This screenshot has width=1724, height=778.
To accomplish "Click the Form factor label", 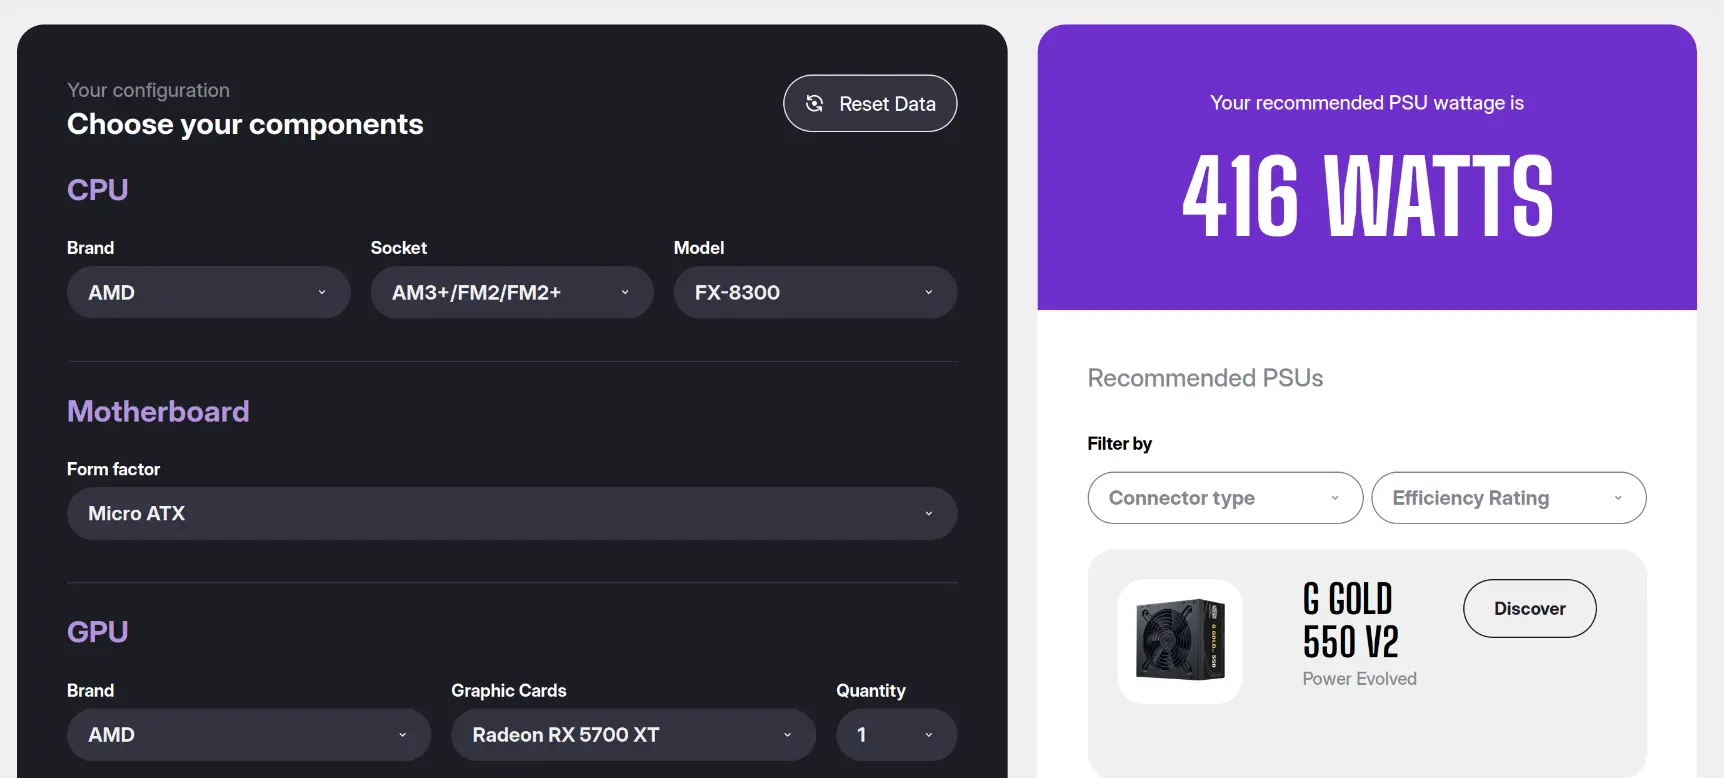I will tap(113, 469).
